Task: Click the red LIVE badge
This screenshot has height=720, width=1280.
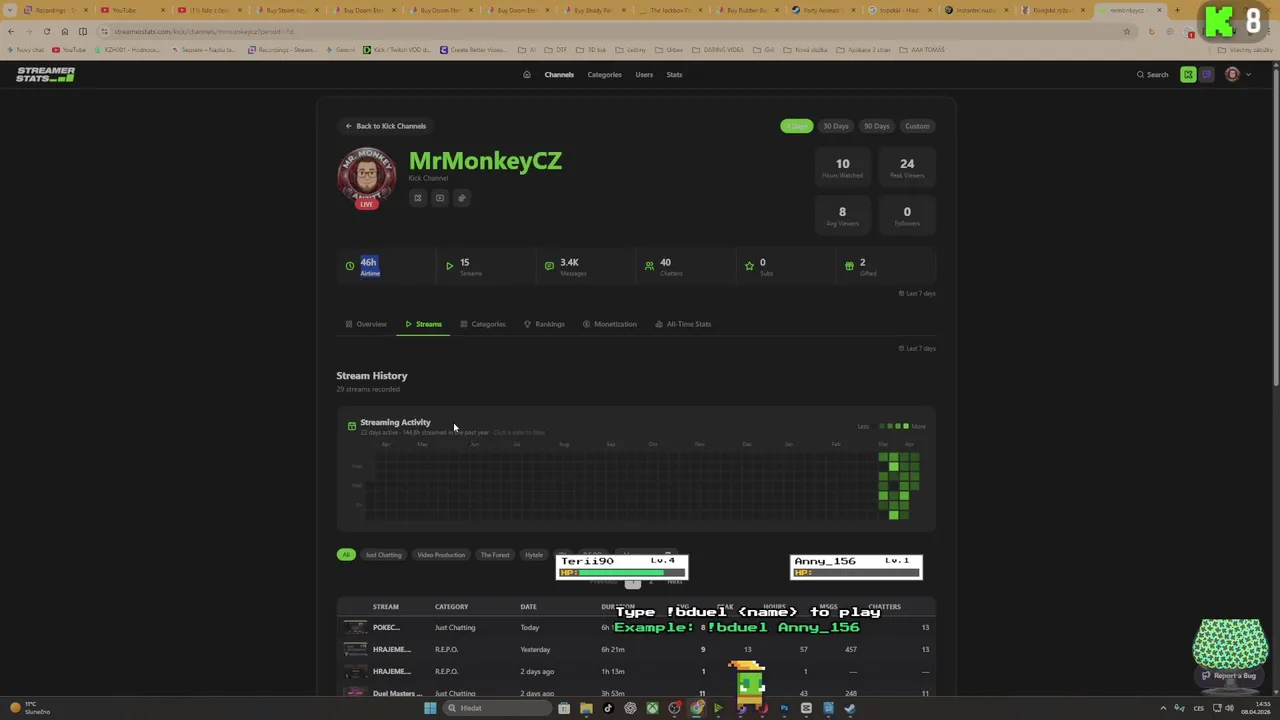Action: click(x=367, y=203)
